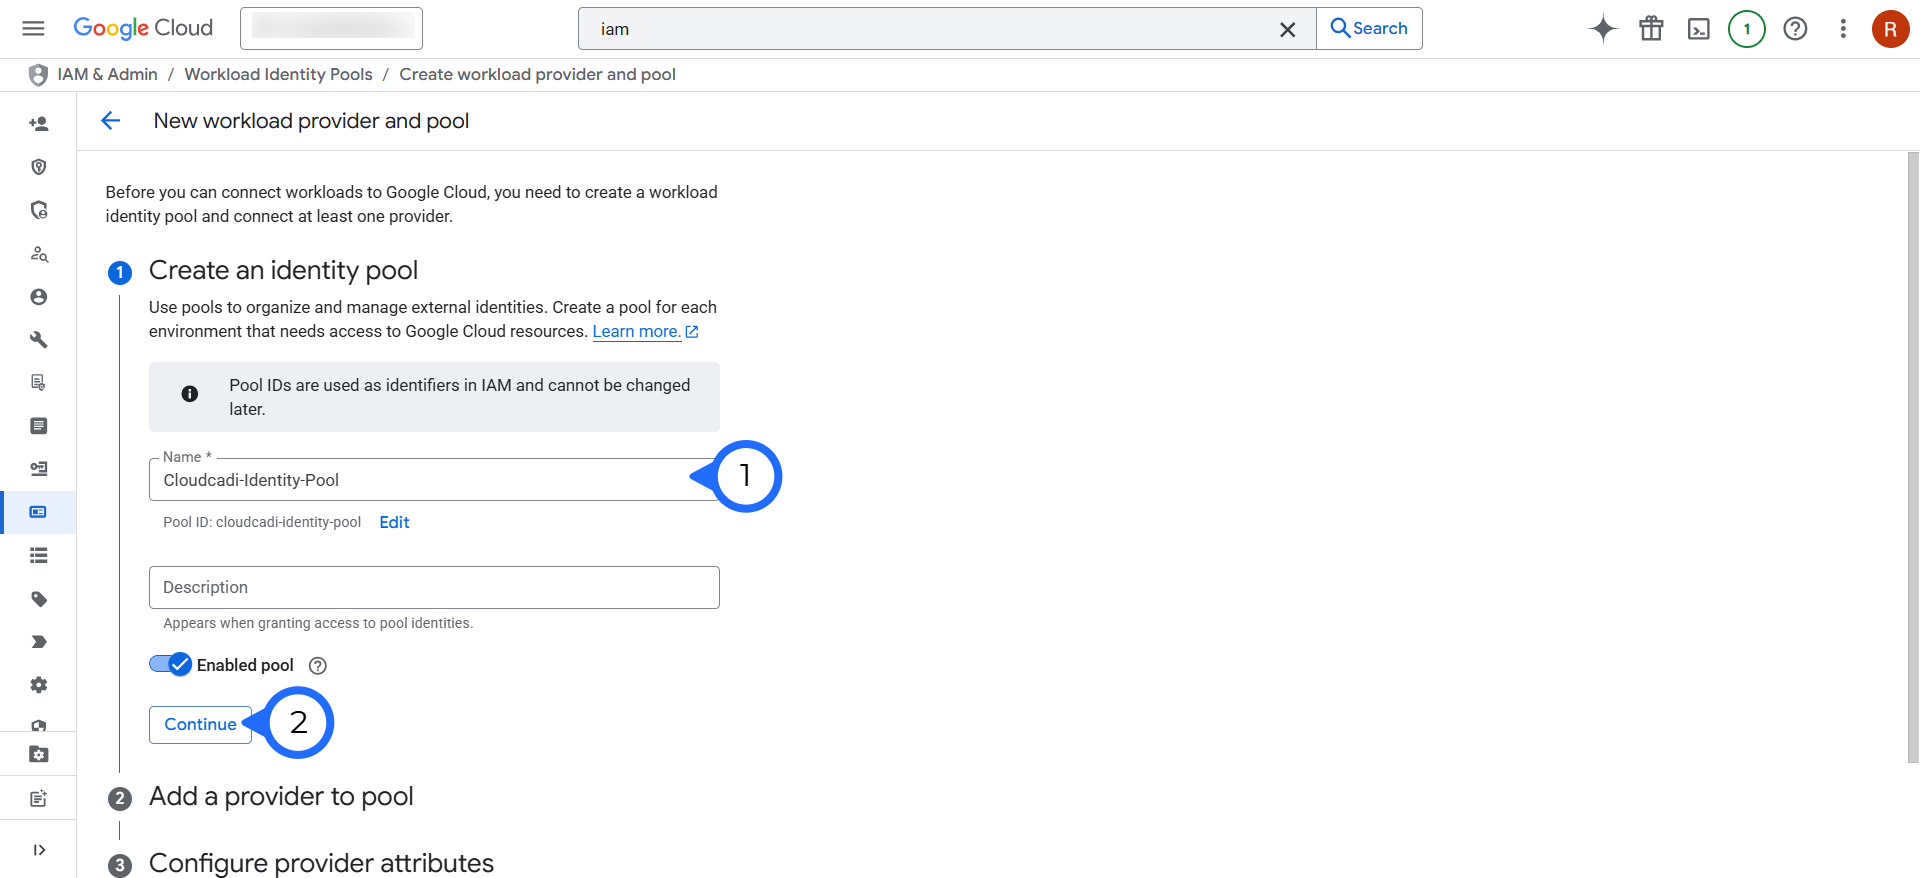Open the project selector dropdown
Image resolution: width=1920 pixels, height=878 pixels.
click(331, 28)
